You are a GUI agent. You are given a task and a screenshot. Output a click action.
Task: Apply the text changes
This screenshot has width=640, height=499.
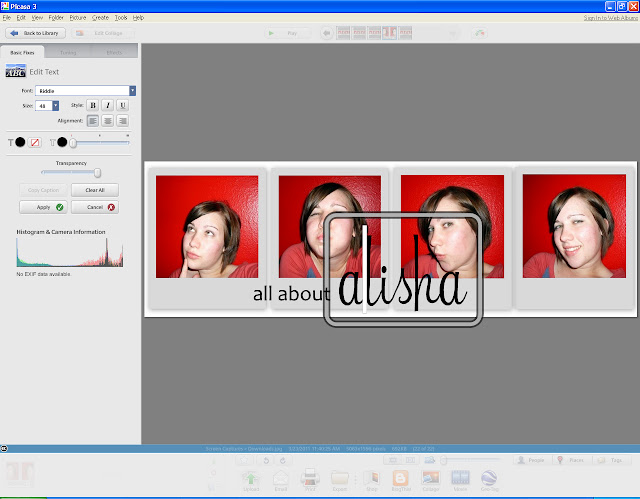43,207
